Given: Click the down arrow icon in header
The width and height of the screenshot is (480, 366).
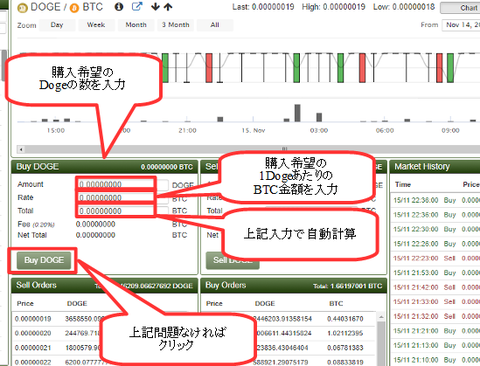Looking at the screenshot, I should (155, 7).
